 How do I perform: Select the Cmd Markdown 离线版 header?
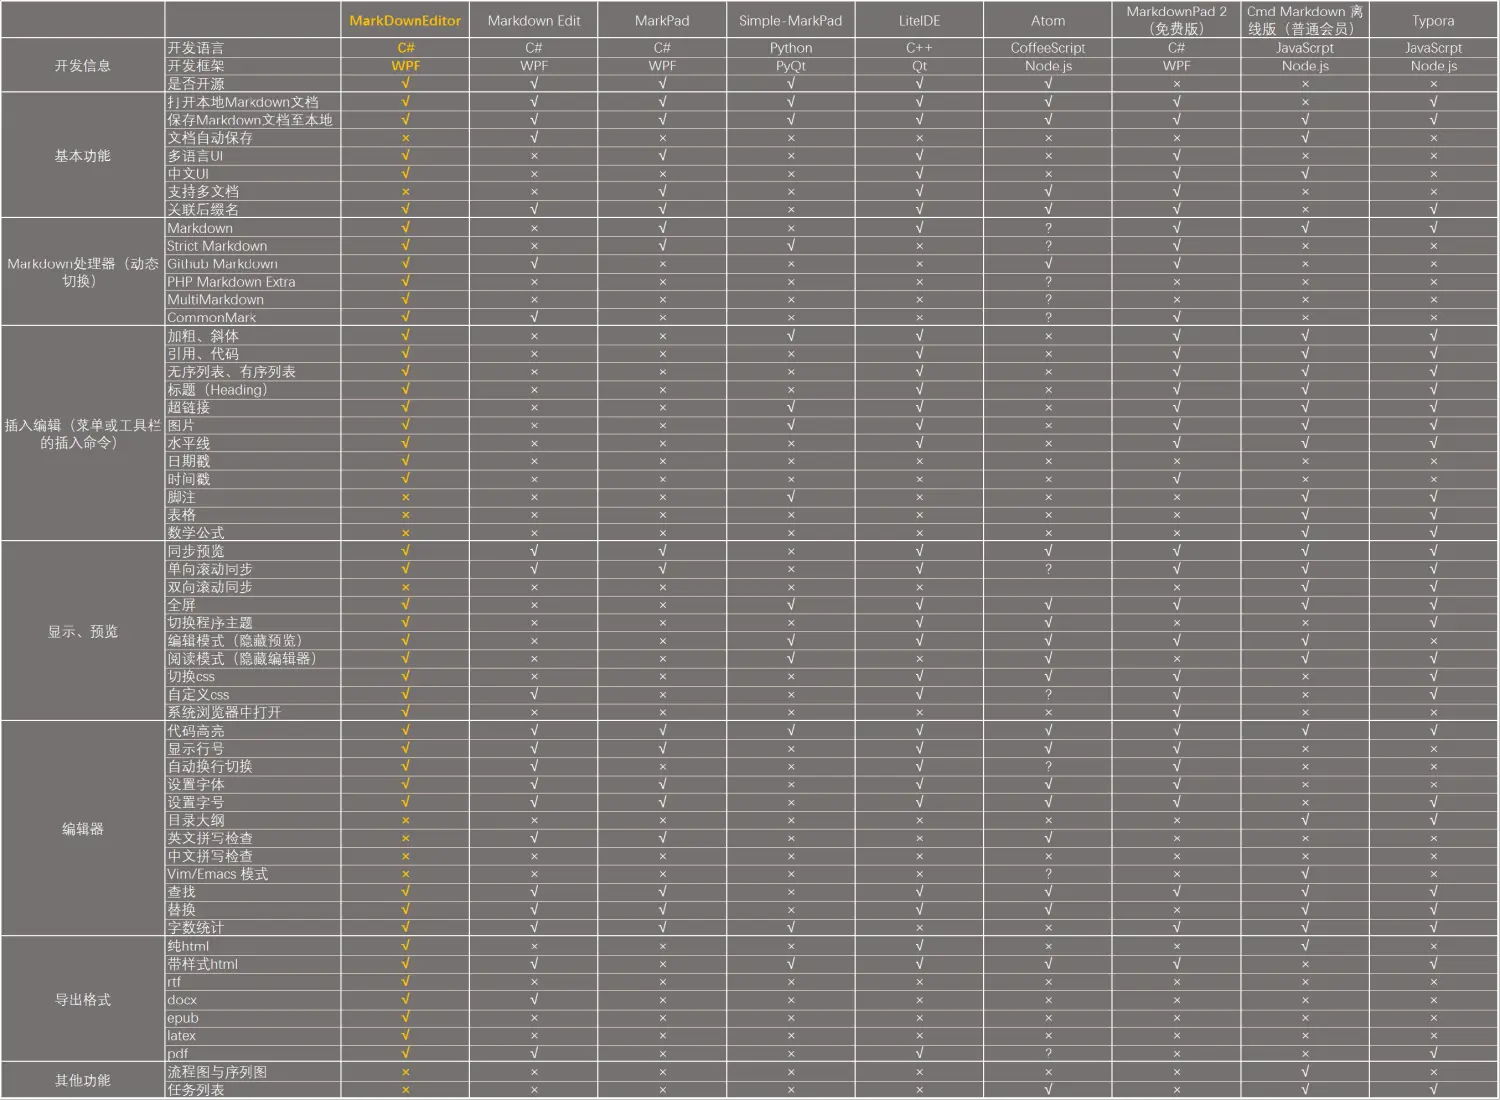(x=1305, y=20)
